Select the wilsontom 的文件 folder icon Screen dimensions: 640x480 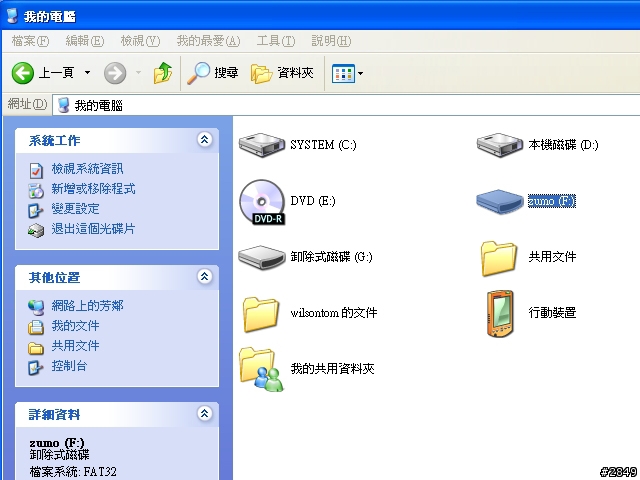click(261, 314)
